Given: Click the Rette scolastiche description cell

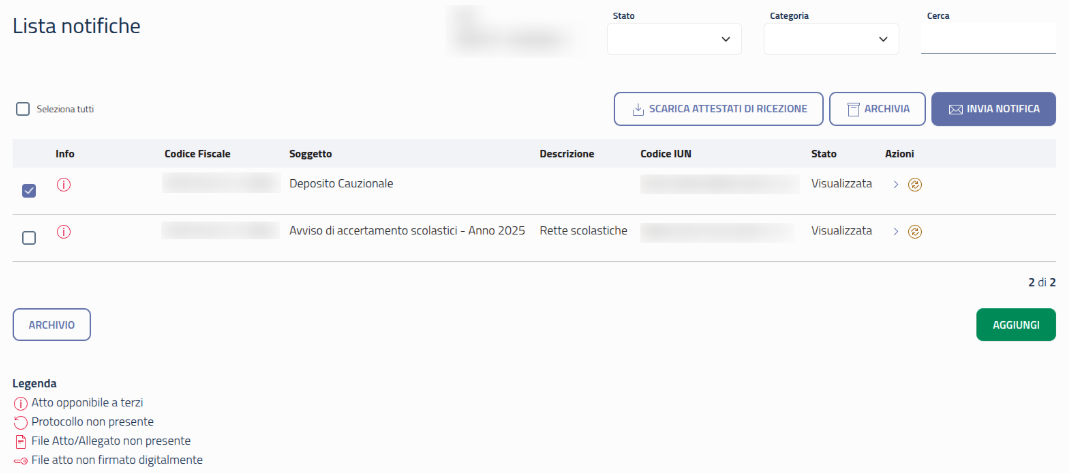Looking at the screenshot, I should (584, 231).
